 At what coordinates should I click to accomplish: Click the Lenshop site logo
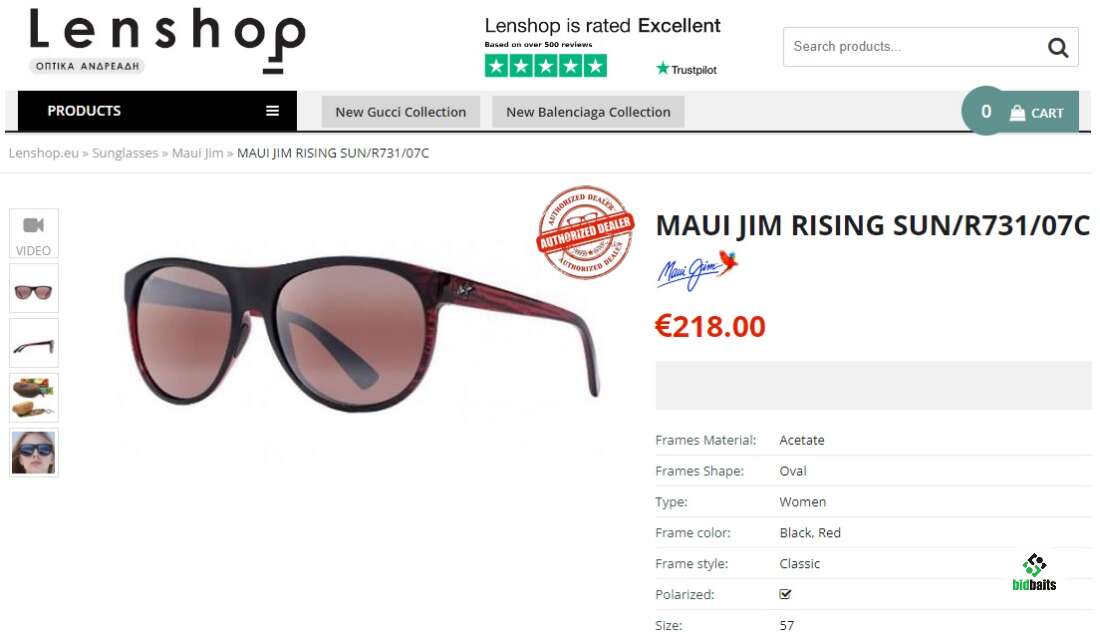[167, 40]
